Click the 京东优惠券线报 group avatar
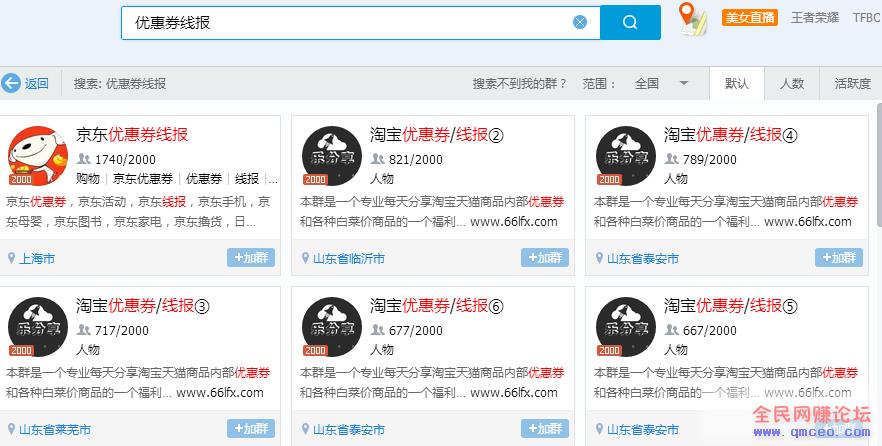 tap(38, 156)
